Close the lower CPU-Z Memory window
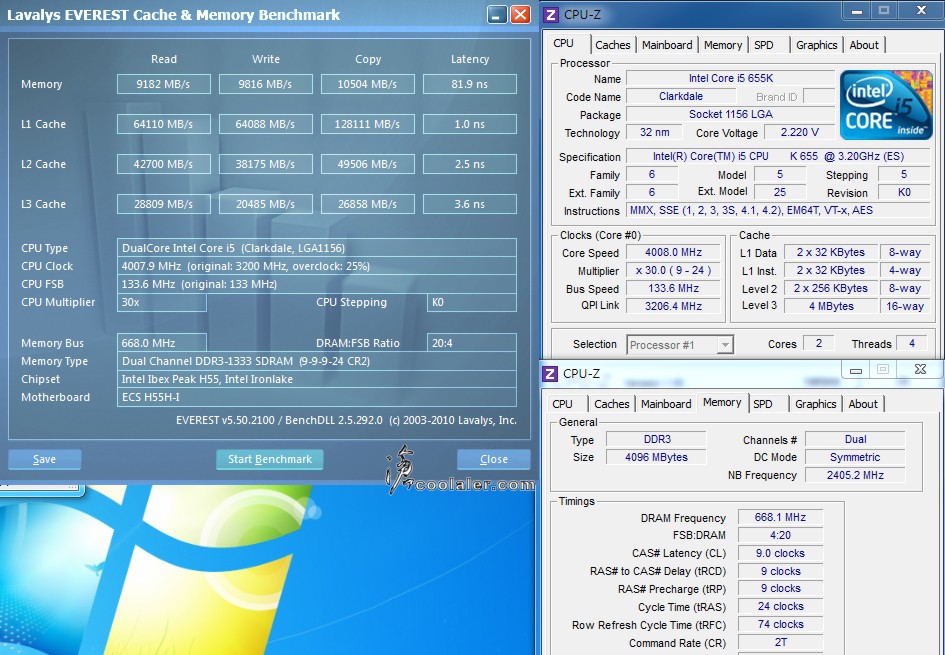 [920, 370]
